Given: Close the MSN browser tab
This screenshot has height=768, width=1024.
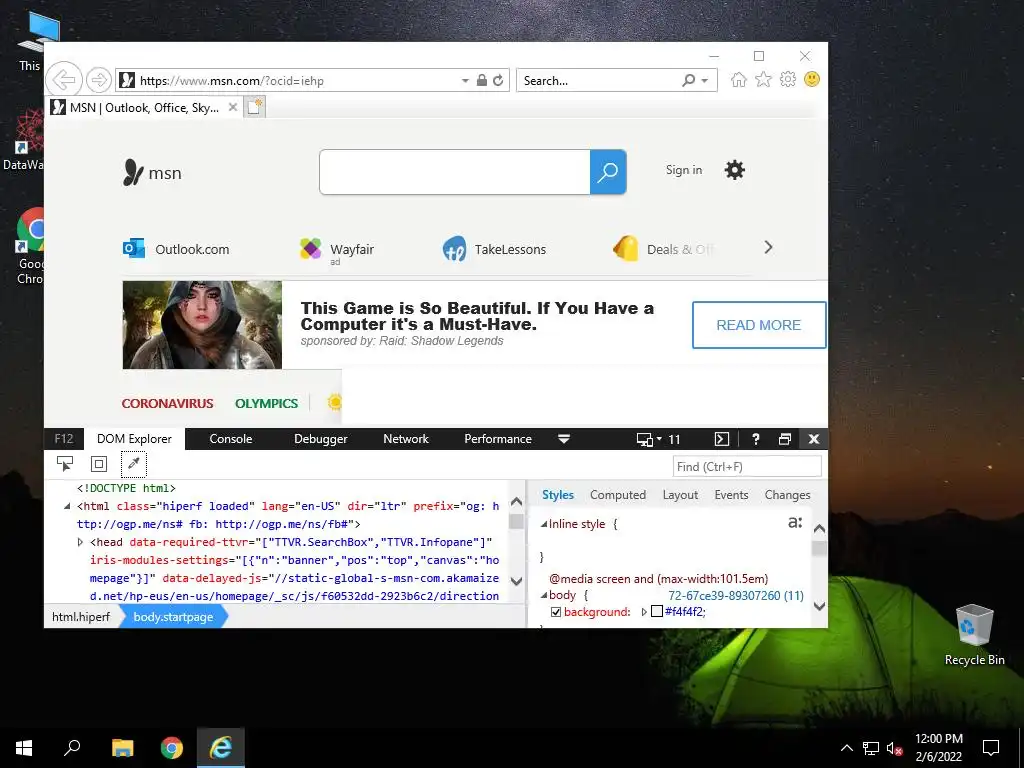Looking at the screenshot, I should click(x=232, y=107).
